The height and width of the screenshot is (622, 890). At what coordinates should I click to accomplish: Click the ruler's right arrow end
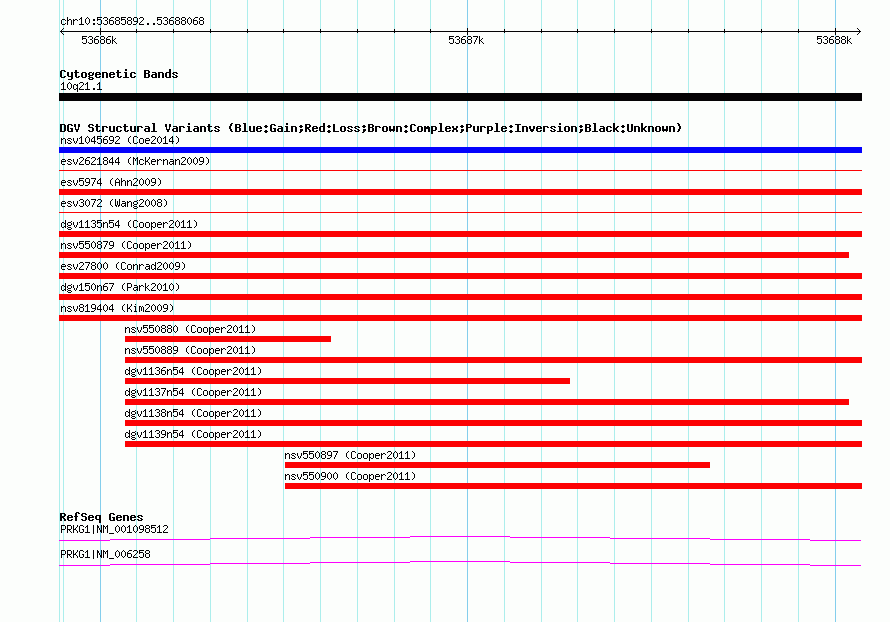pos(859,31)
